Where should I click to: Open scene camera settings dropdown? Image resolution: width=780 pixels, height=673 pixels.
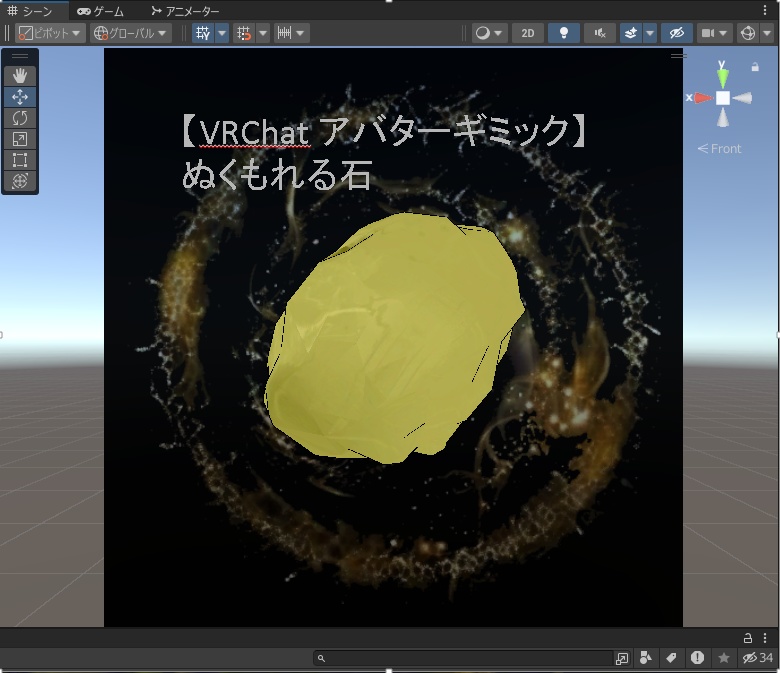714,33
